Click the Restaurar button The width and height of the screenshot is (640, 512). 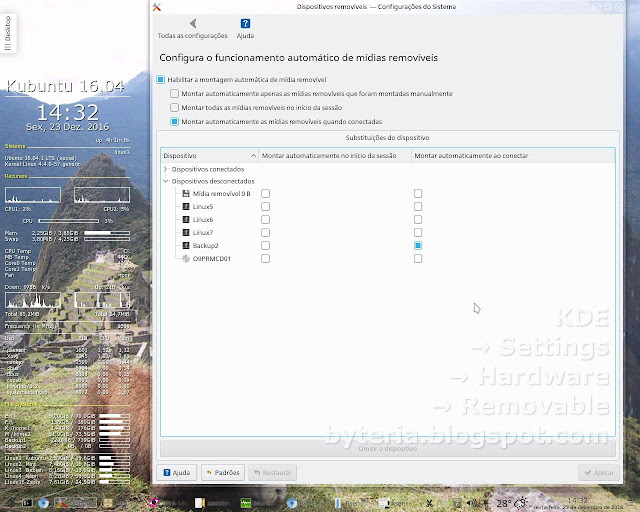coord(272,472)
